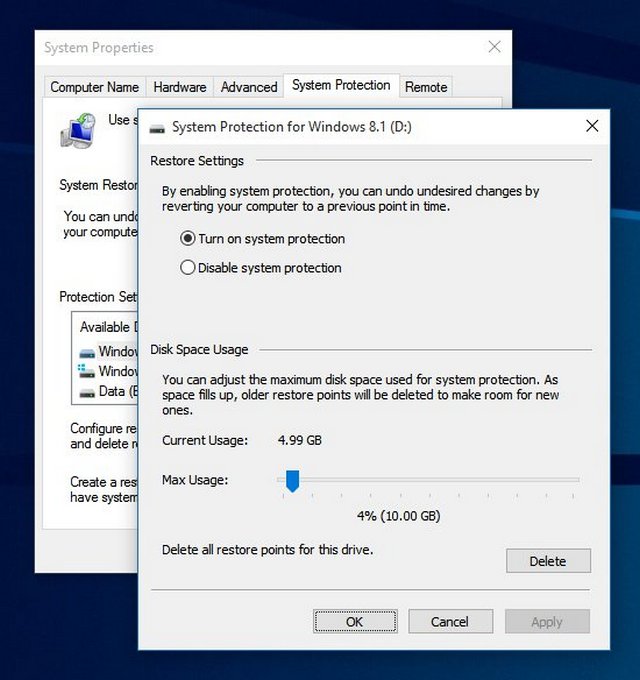Select the first drive icon in Available Drives
This screenshot has width=640, height=680.
[87, 352]
